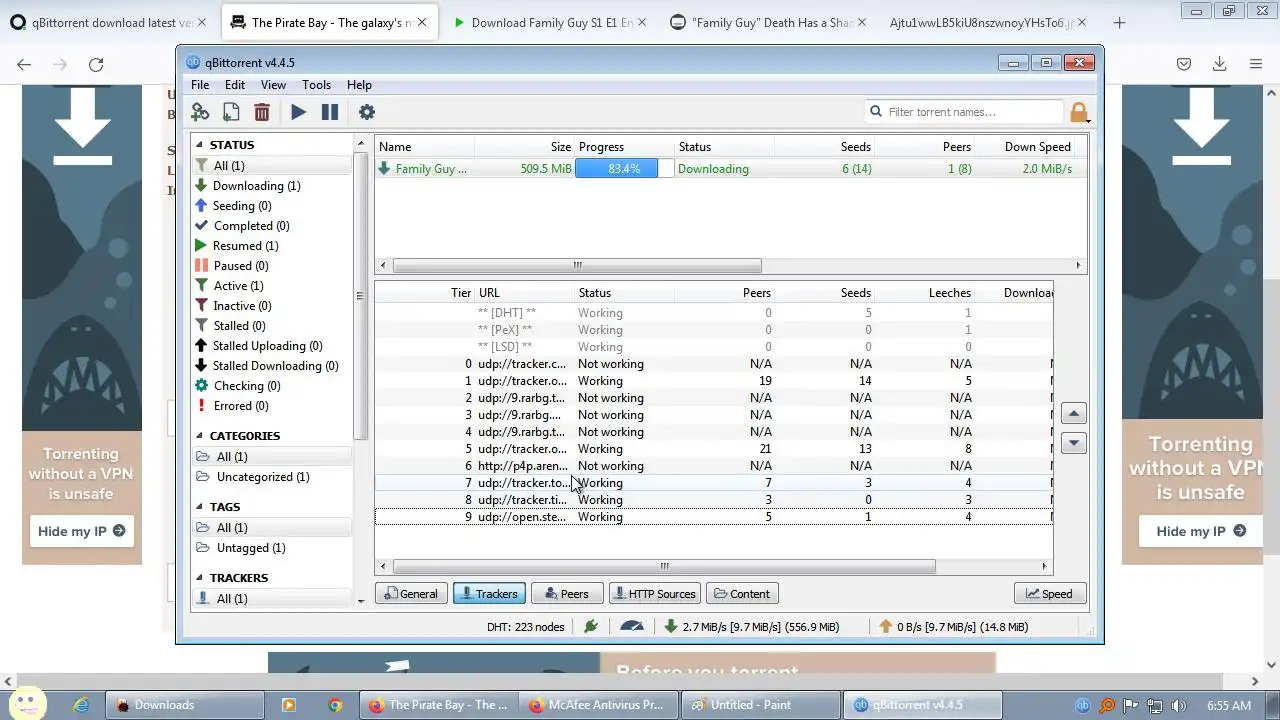Click Hide my IP button on left ad
This screenshot has height=720, width=1280.
[x=82, y=531]
